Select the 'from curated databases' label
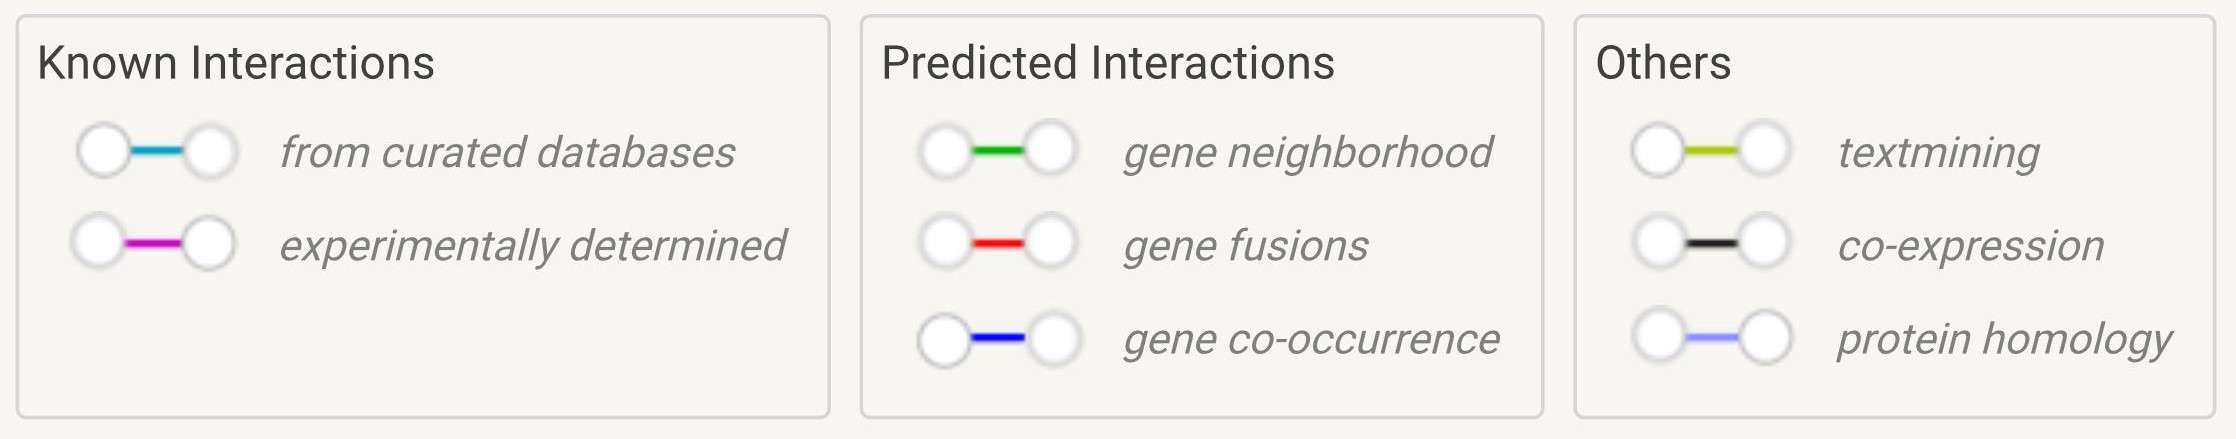This screenshot has height=439, width=2236. click(x=507, y=152)
